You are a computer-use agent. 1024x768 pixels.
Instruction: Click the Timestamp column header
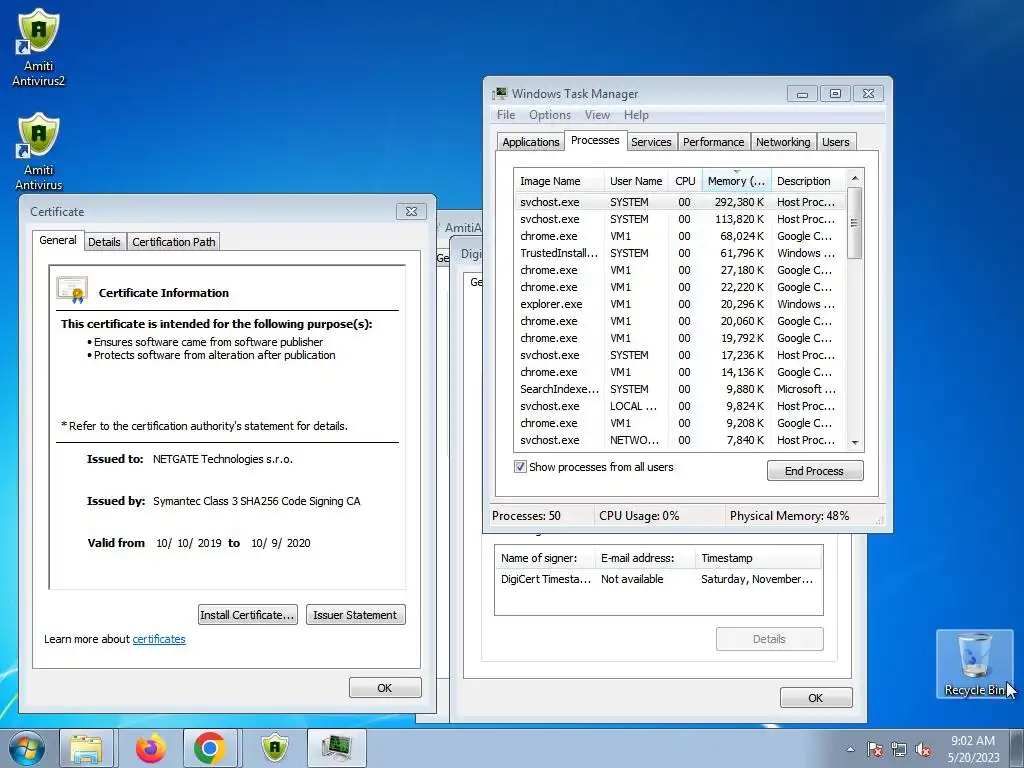point(758,558)
